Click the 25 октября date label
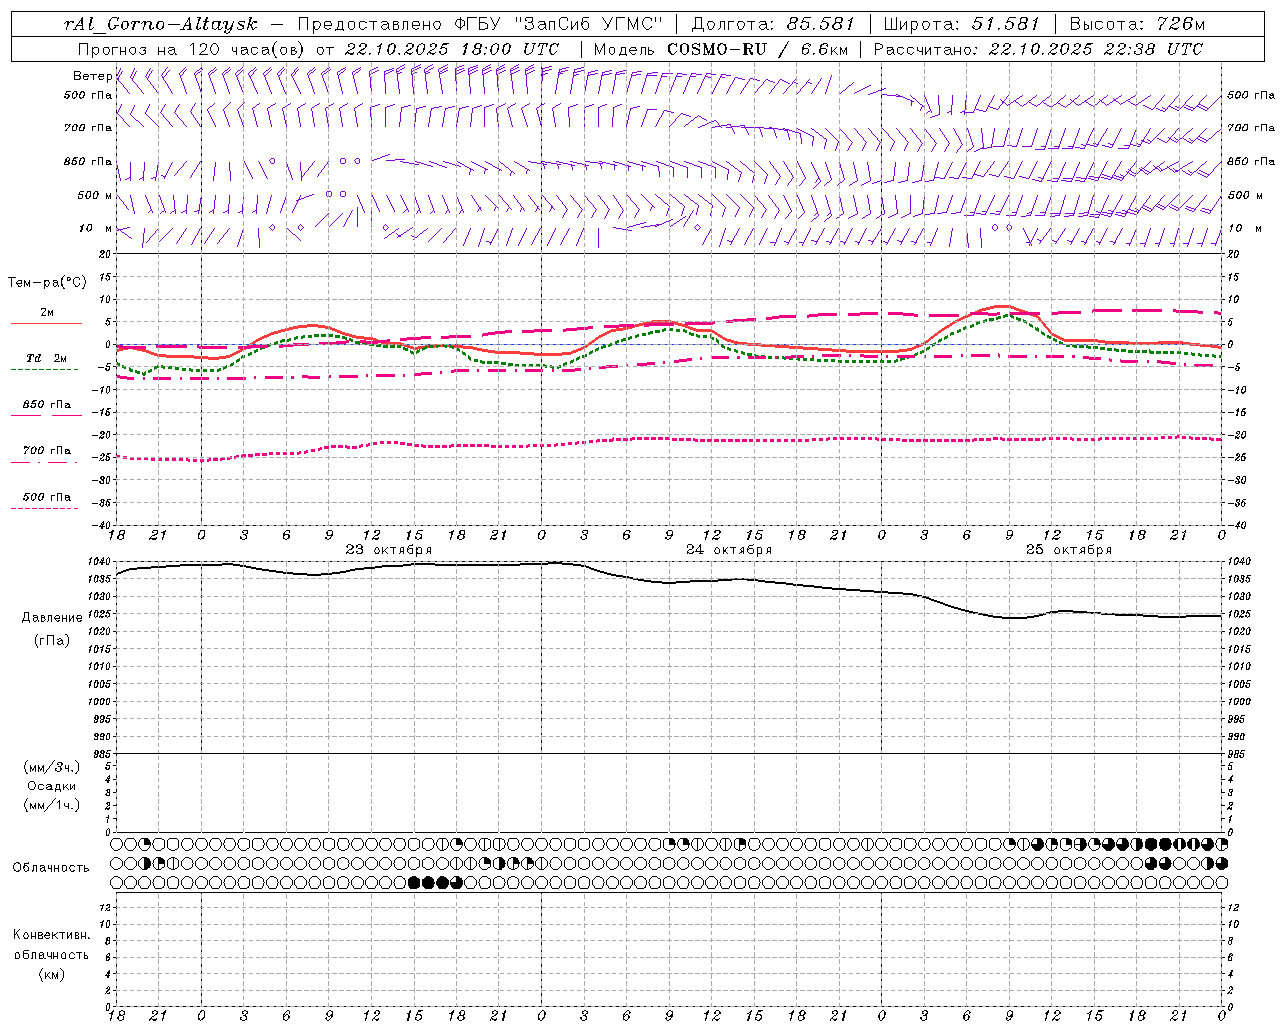The image size is (1280, 1024). [x=1069, y=550]
